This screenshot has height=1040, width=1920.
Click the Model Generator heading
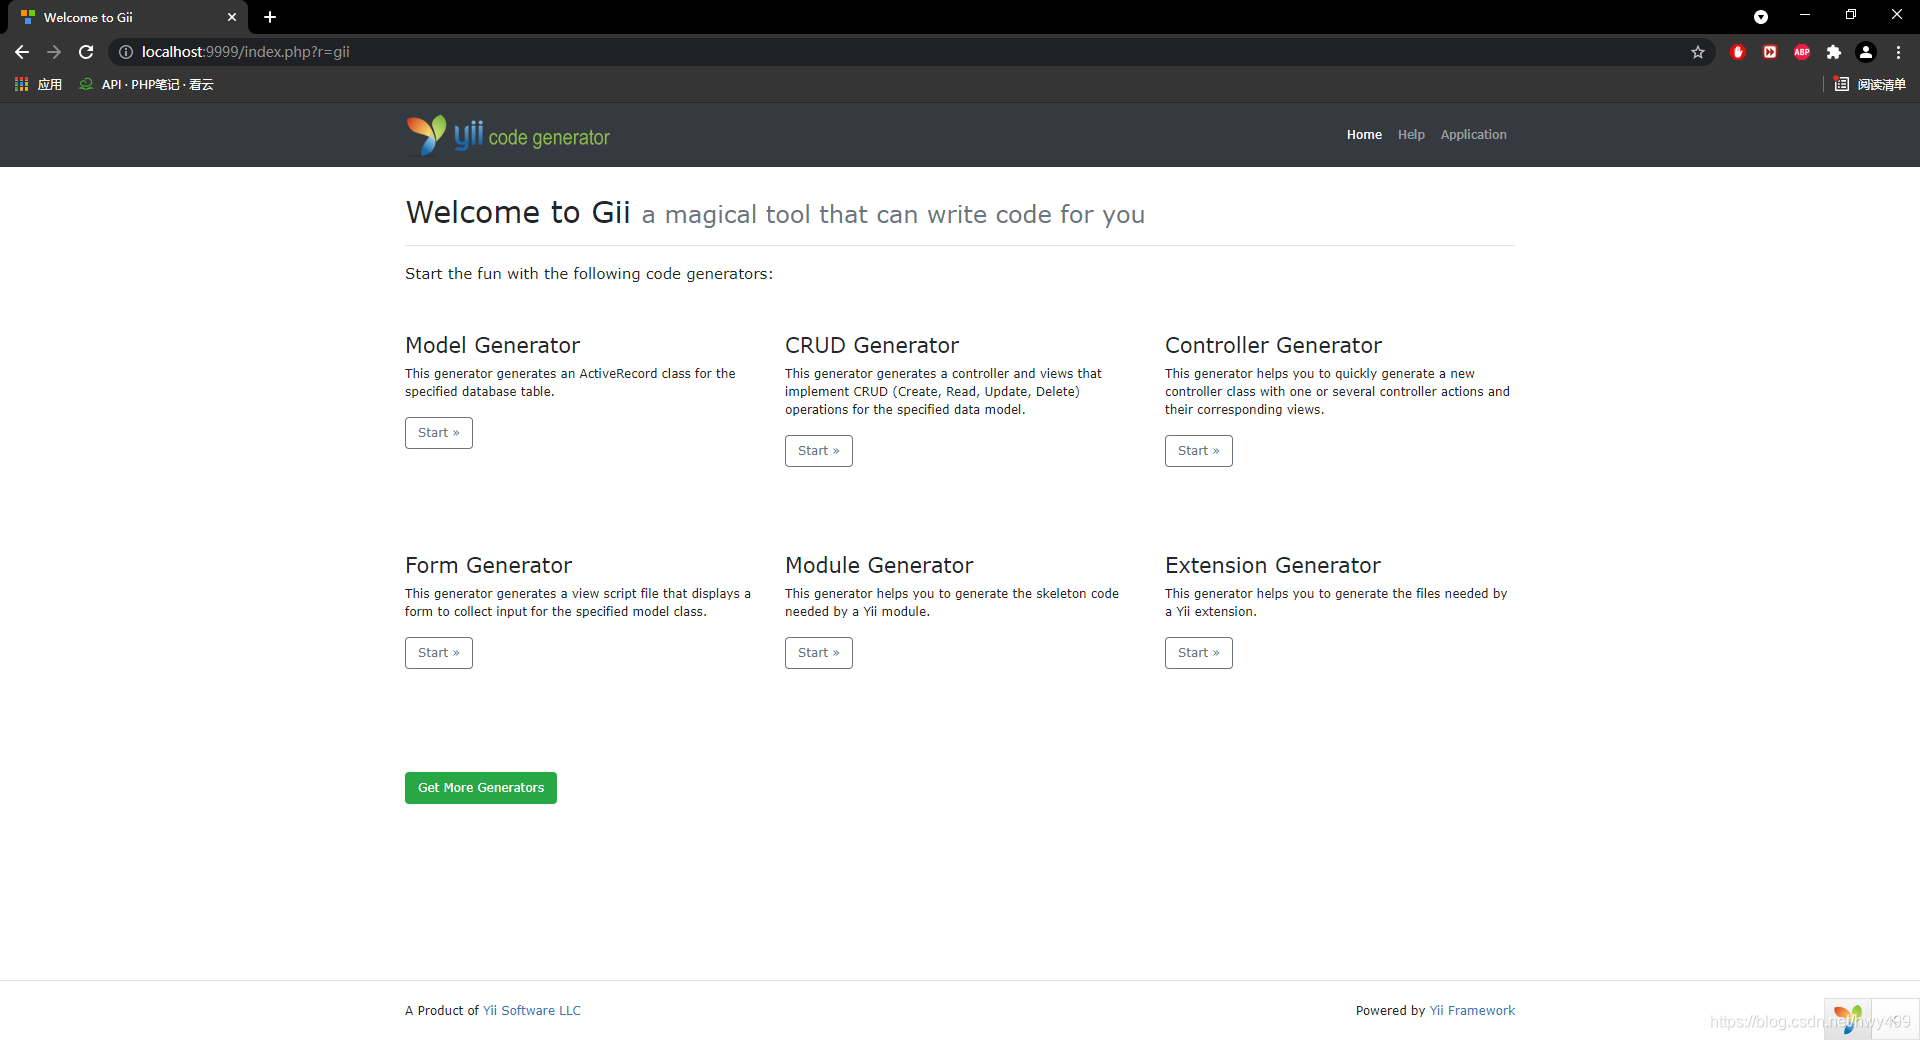tap(492, 345)
